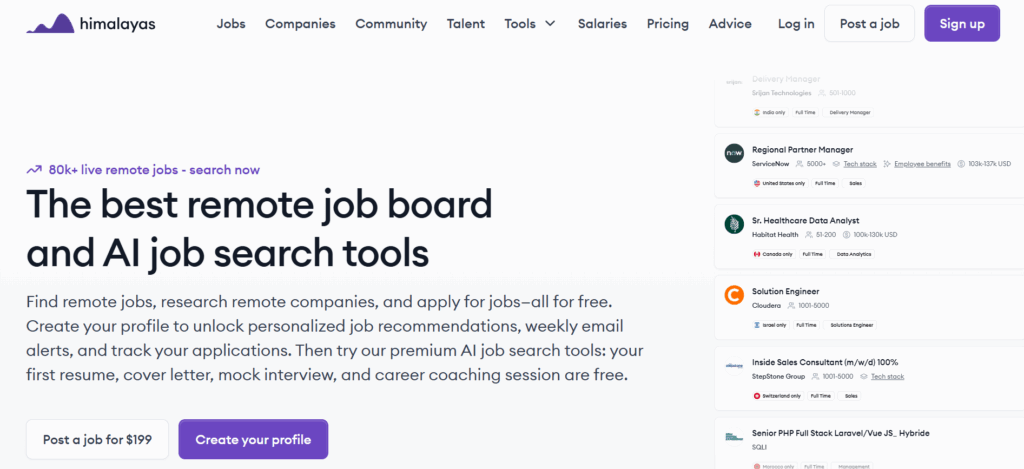
Task: Click Post a job for $199
Action: pyautogui.click(x=97, y=439)
